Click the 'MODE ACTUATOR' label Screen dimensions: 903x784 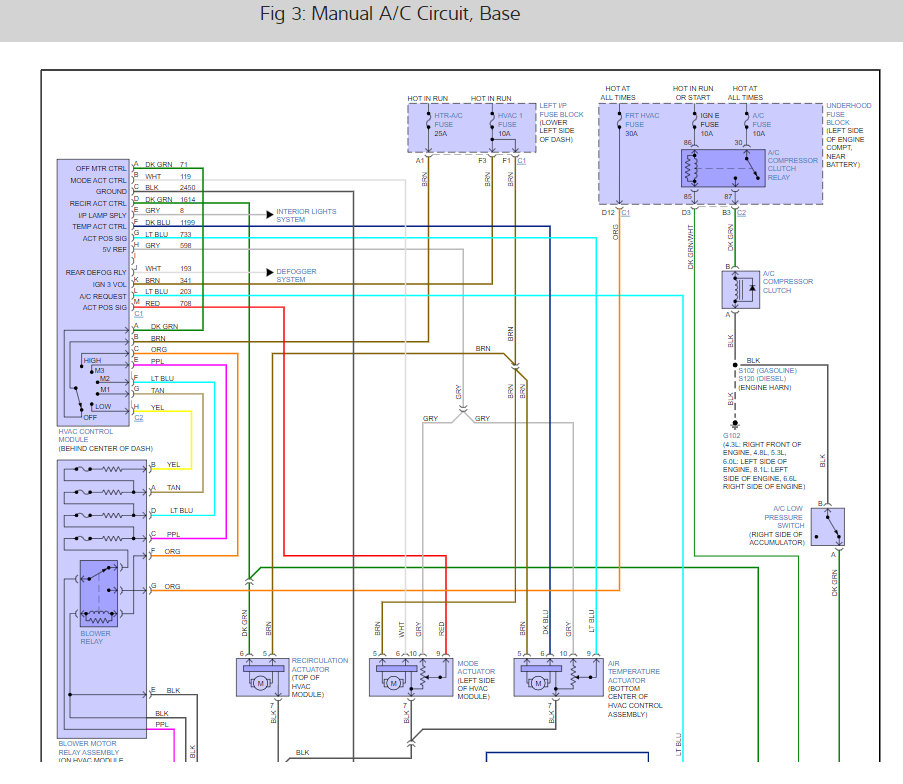(x=476, y=668)
